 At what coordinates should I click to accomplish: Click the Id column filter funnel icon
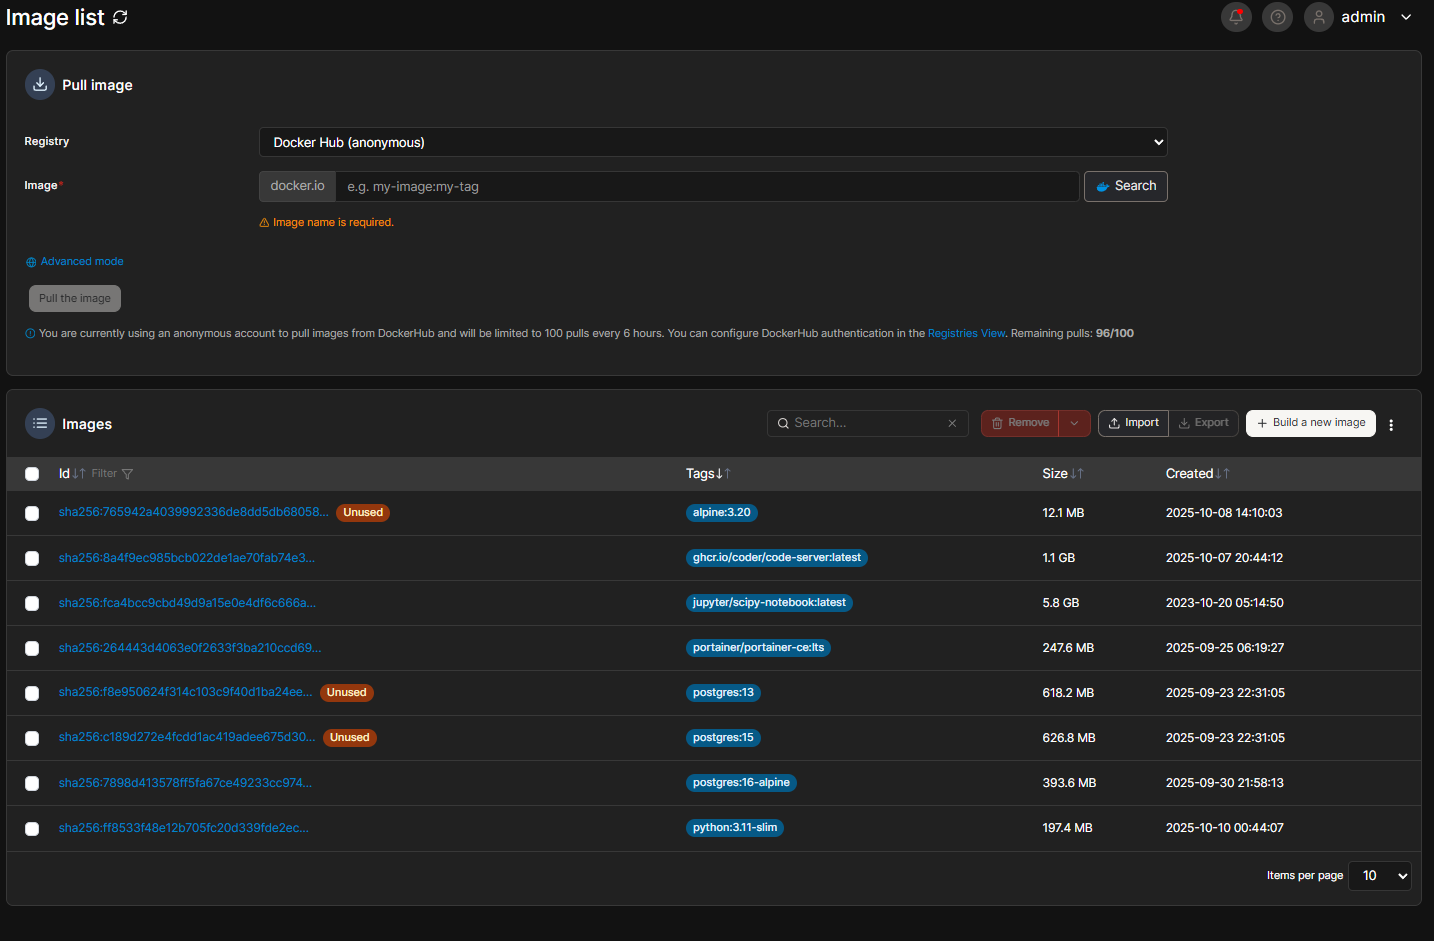point(127,474)
